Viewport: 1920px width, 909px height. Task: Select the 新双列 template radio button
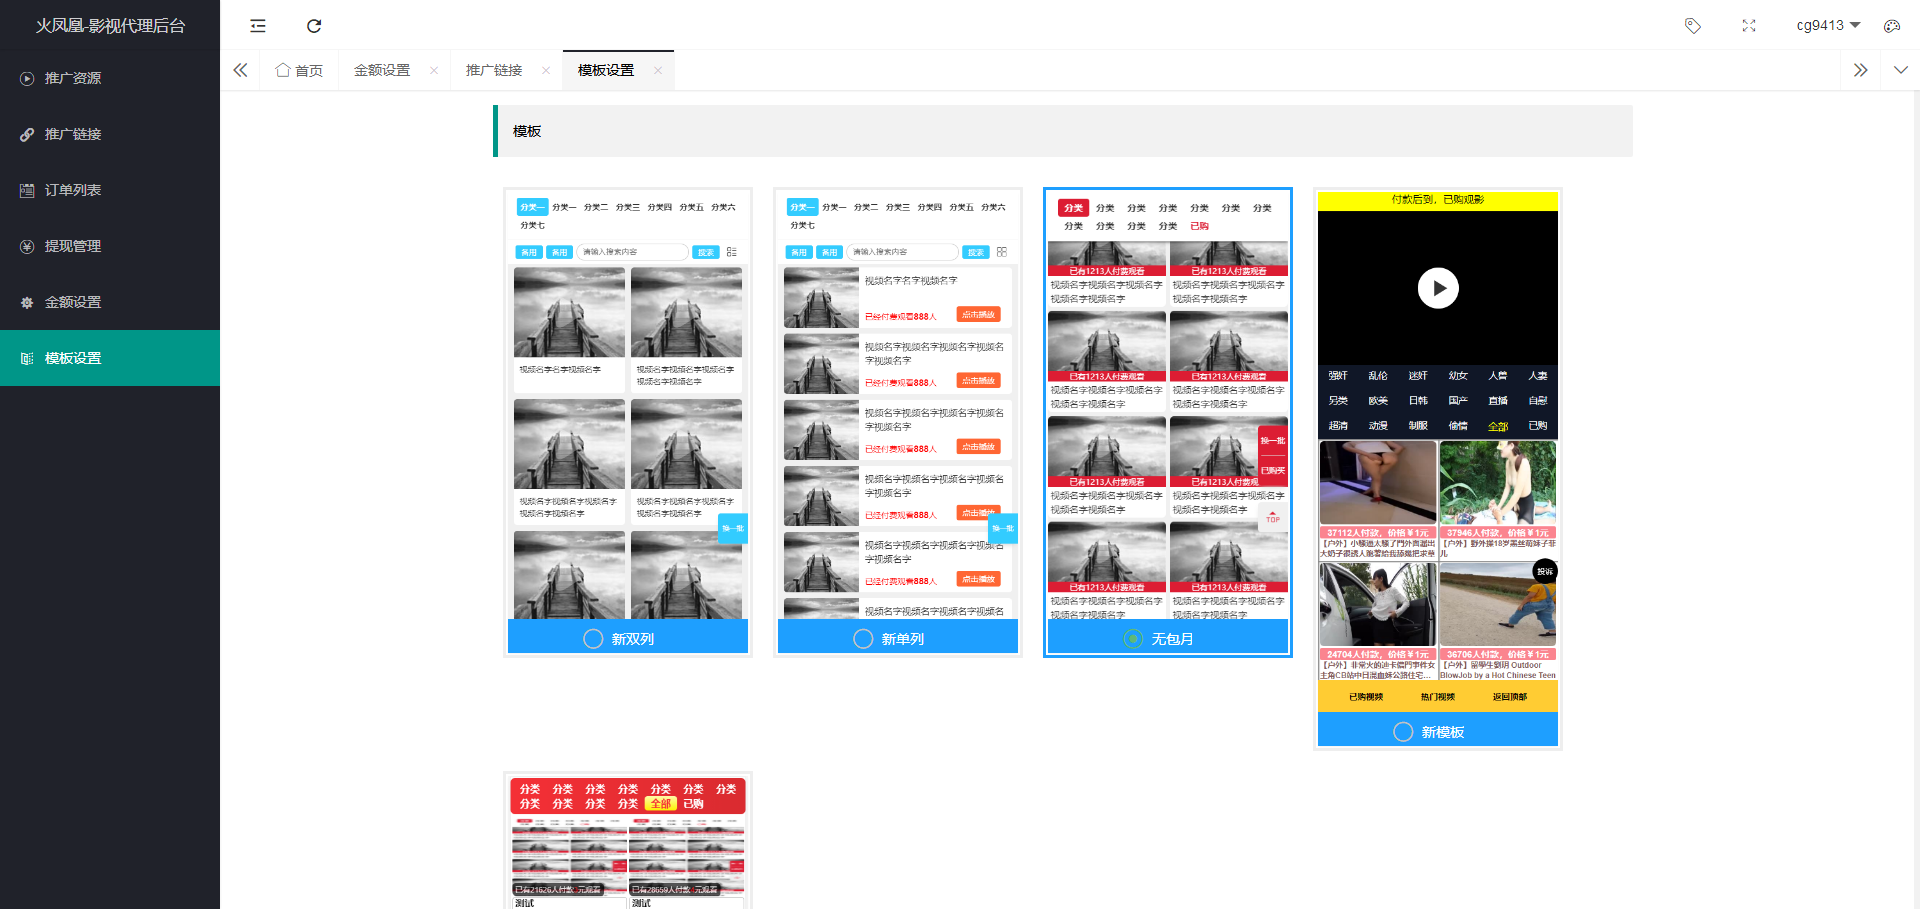593,639
